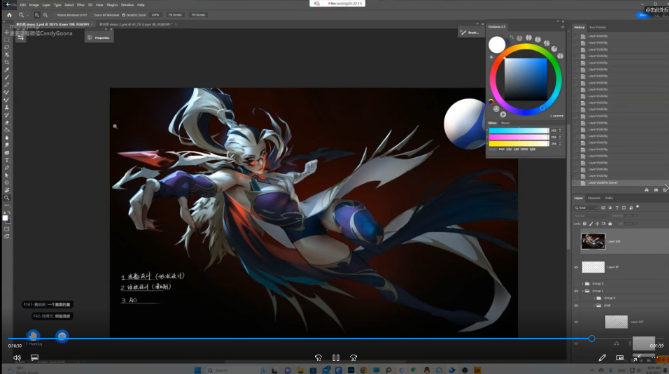
Task: Select the Rectangular Marquee tool
Action: pyautogui.click(x=6, y=40)
